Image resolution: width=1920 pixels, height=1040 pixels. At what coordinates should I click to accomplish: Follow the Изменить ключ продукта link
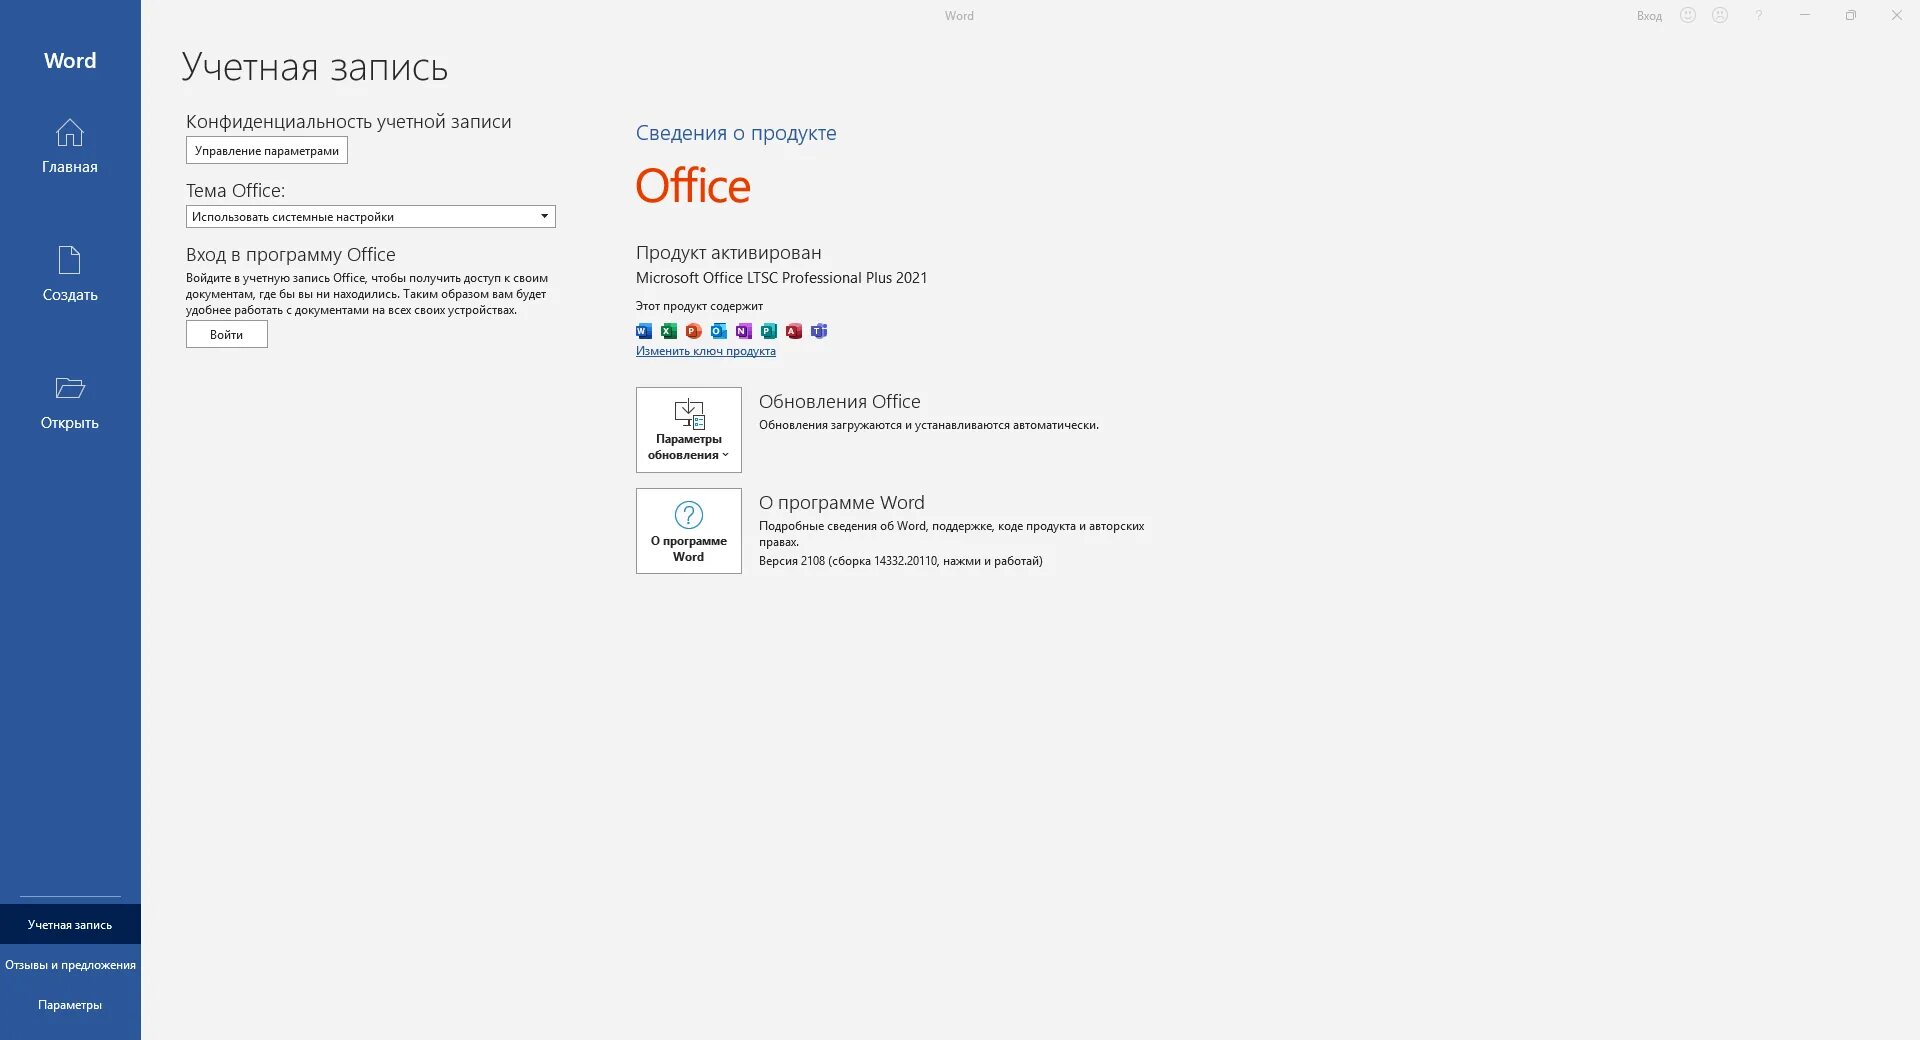pyautogui.click(x=706, y=351)
